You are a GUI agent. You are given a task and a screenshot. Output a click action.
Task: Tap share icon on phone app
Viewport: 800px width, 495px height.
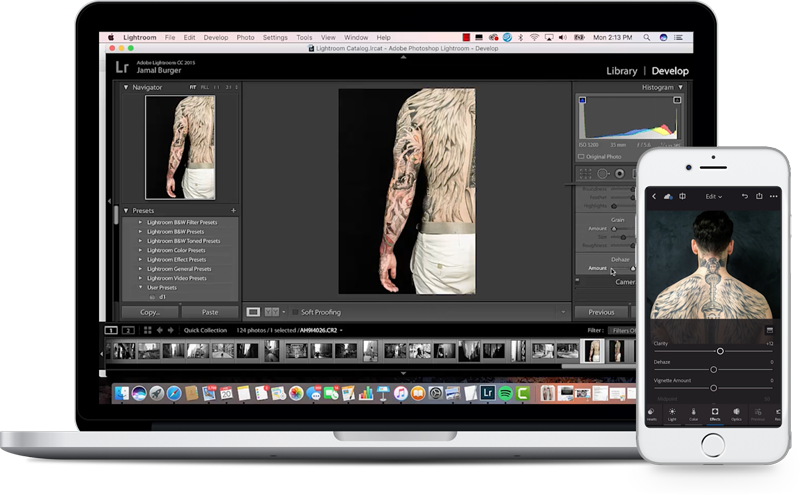(759, 196)
